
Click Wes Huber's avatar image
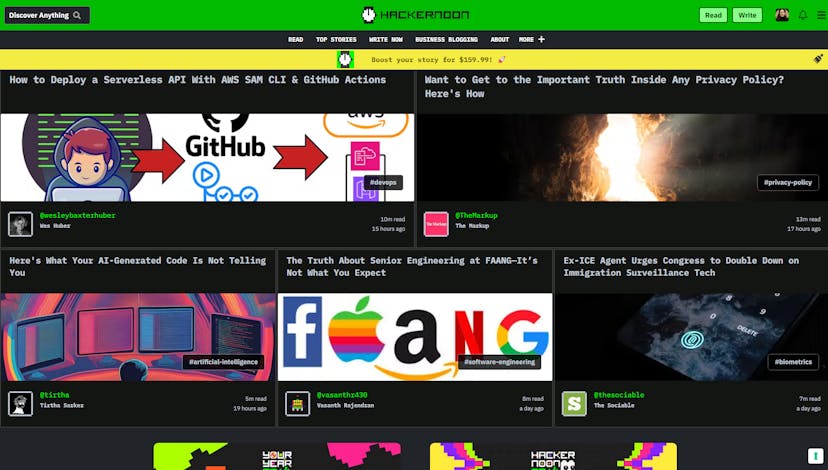click(x=21, y=224)
